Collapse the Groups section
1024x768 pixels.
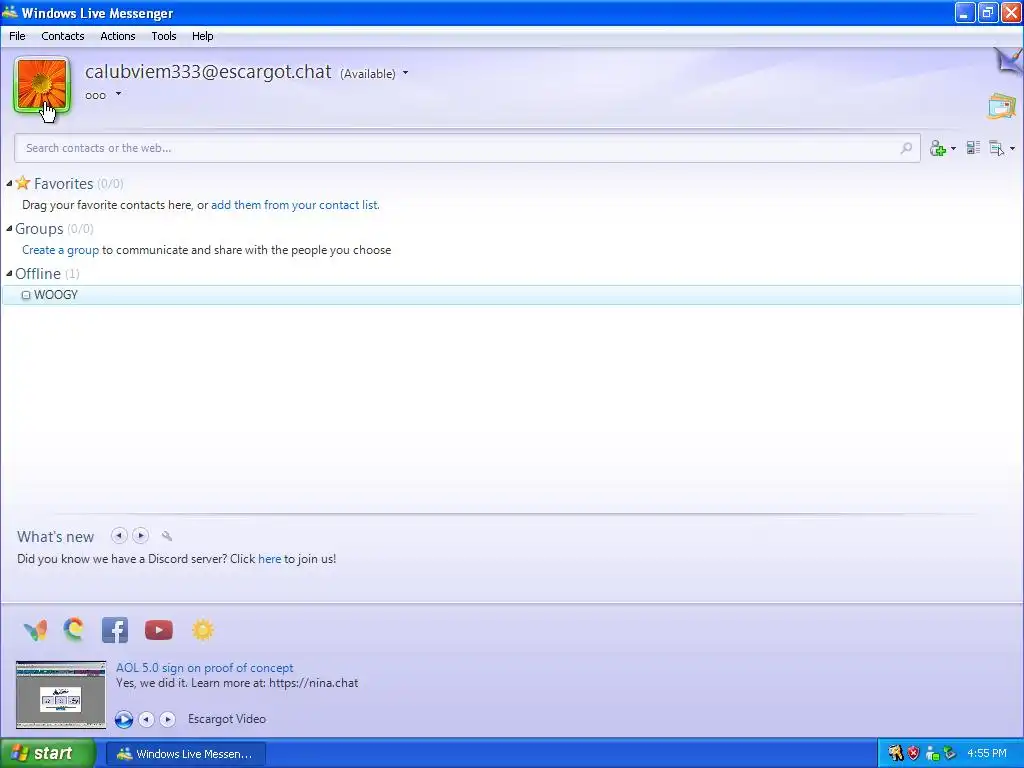click(x=9, y=229)
